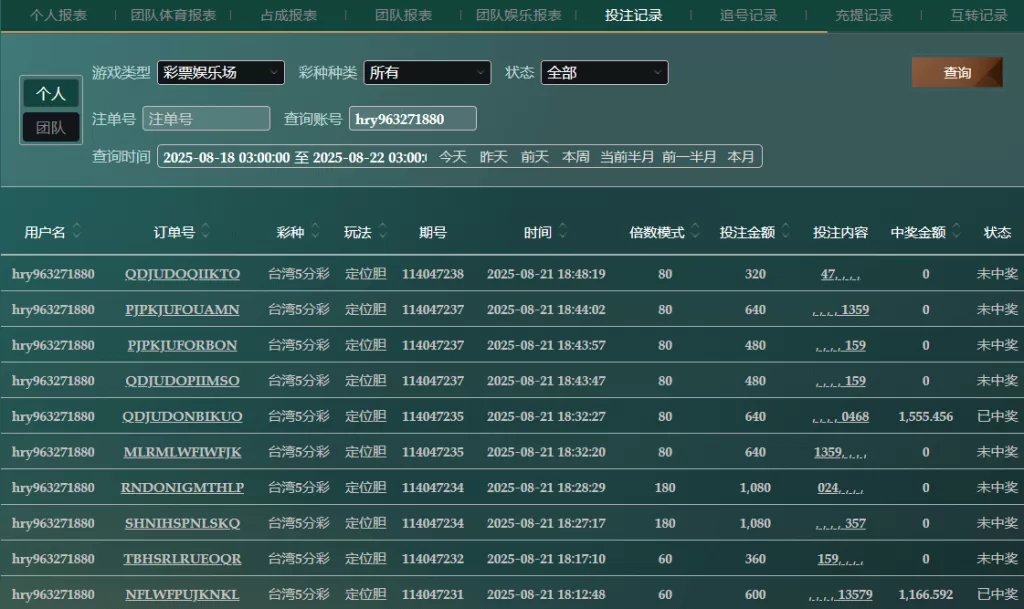Viewport: 1024px width, 609px height.
Task: View bet content 024 of 18:28:29 row
Action: coord(840,488)
